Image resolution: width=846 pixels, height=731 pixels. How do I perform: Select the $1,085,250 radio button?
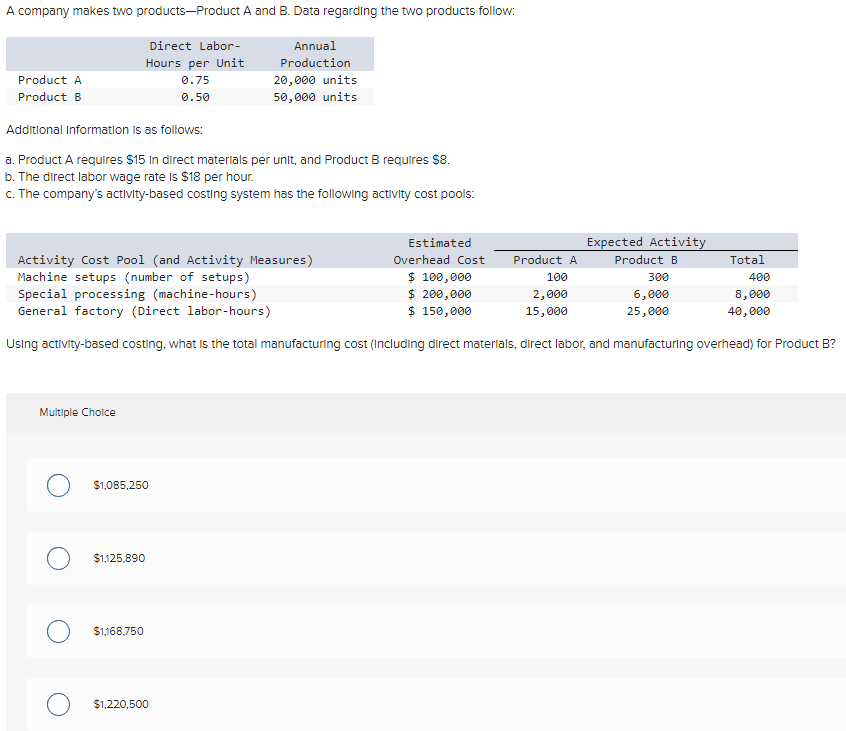(57, 485)
